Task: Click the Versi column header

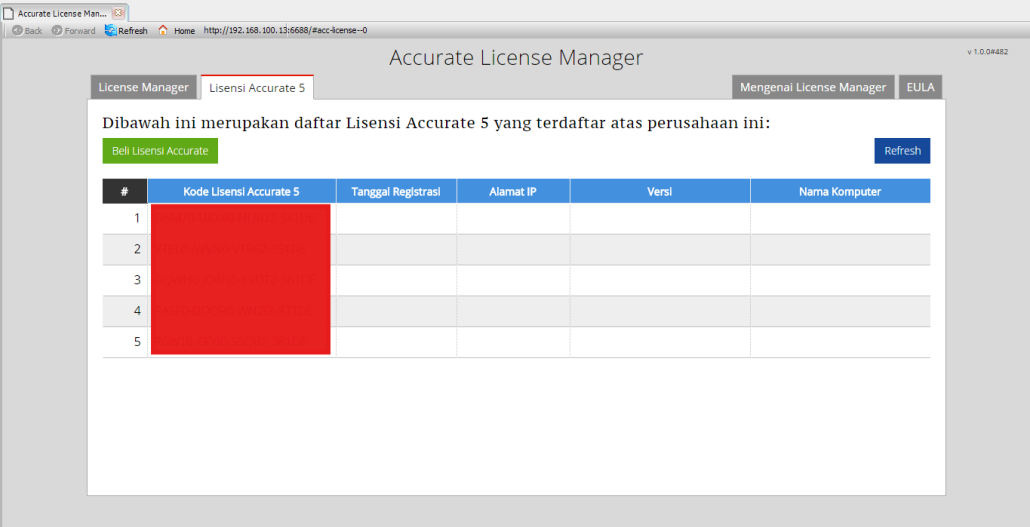Action: click(x=659, y=191)
